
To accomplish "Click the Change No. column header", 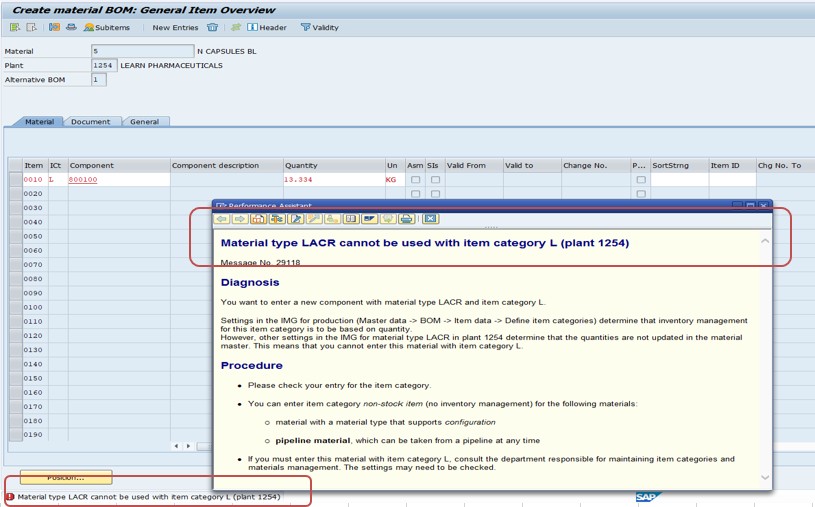I will tap(595, 165).
